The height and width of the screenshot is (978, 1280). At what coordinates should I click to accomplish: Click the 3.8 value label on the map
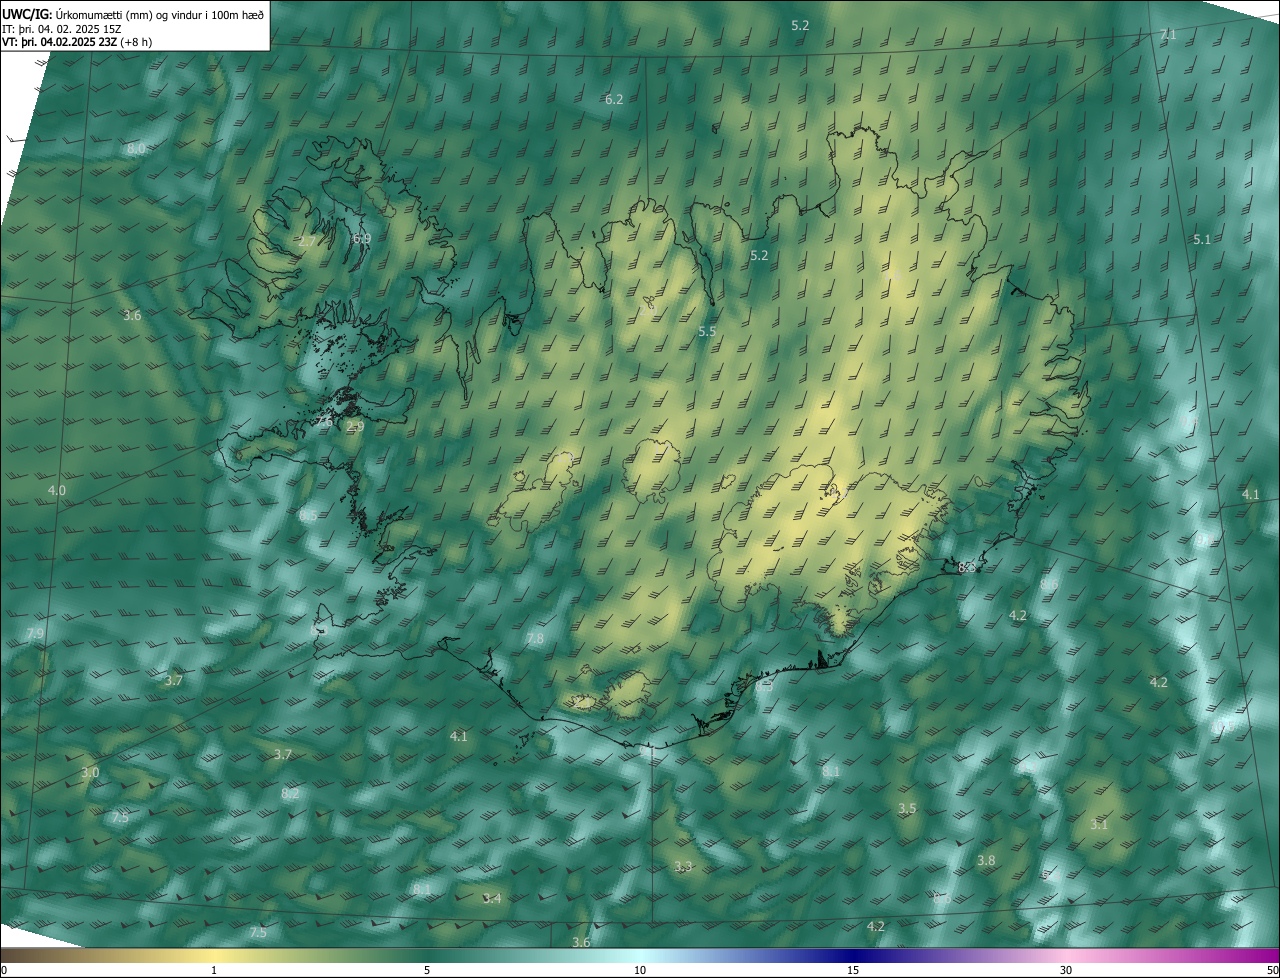pos(986,860)
